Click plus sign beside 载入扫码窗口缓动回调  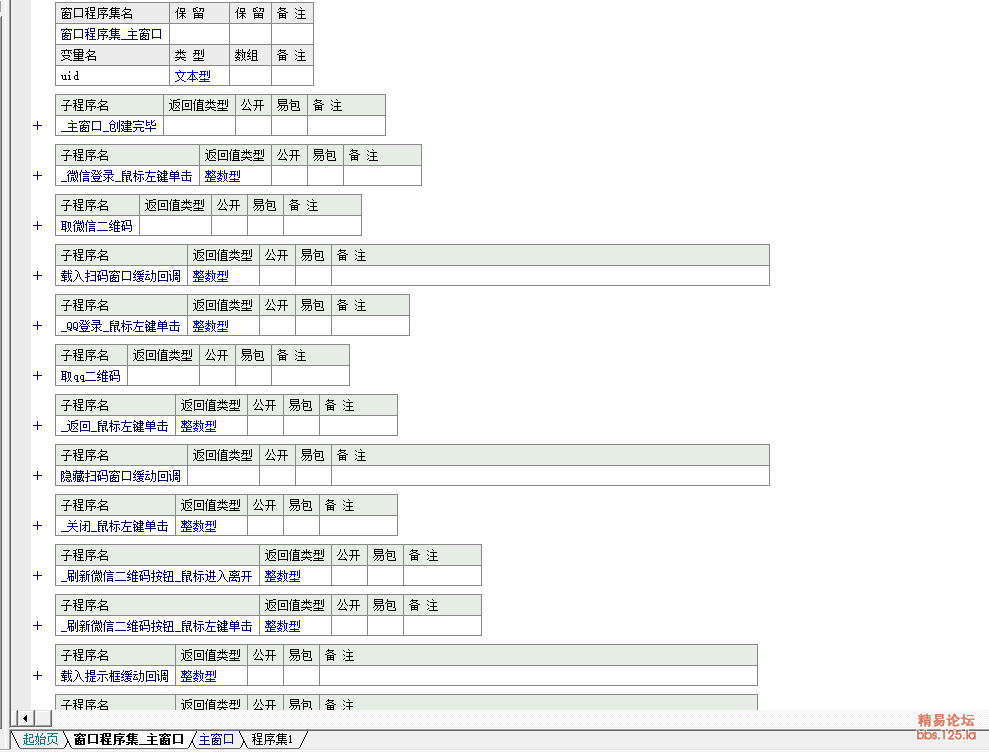click(37, 276)
